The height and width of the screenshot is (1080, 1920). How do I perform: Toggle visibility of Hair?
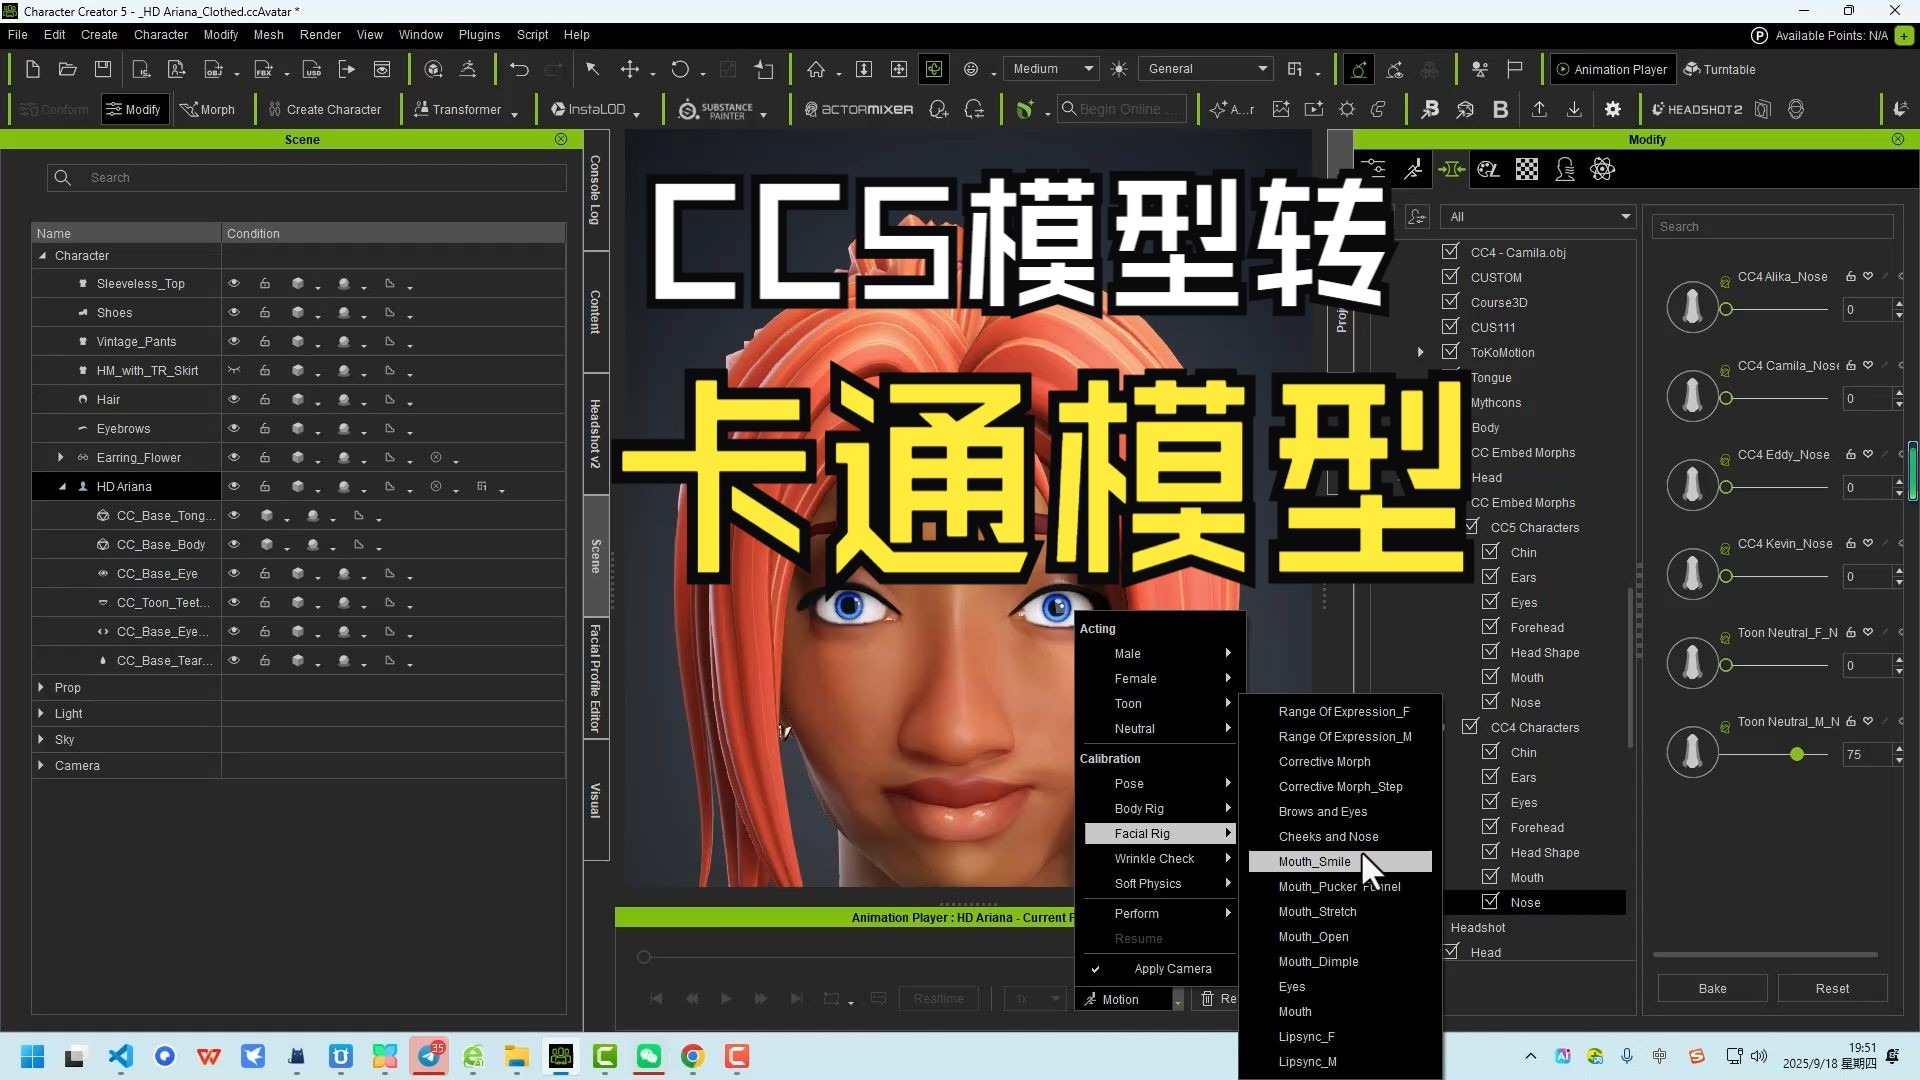(x=234, y=400)
